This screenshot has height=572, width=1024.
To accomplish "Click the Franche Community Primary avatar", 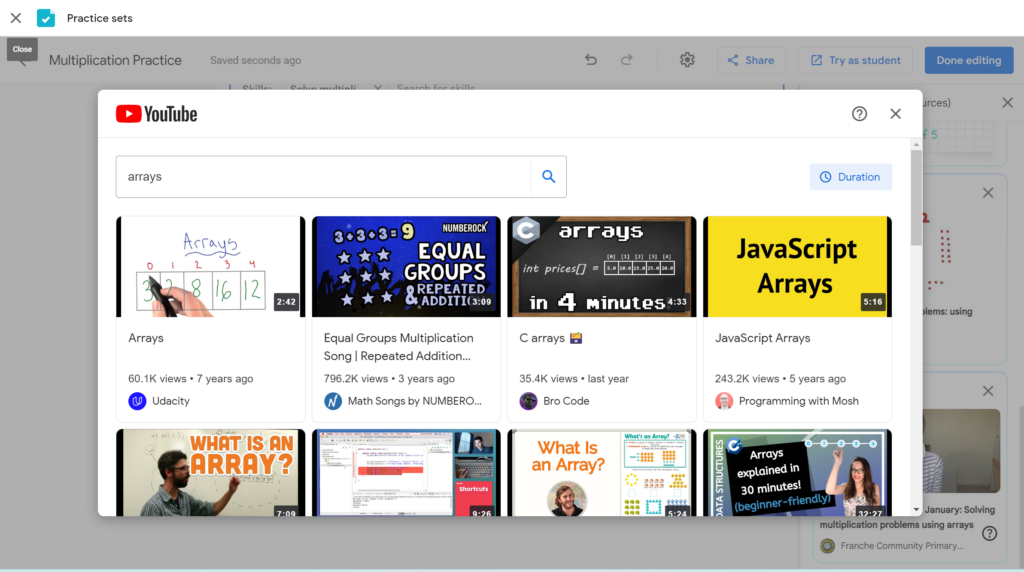I will click(x=827, y=546).
